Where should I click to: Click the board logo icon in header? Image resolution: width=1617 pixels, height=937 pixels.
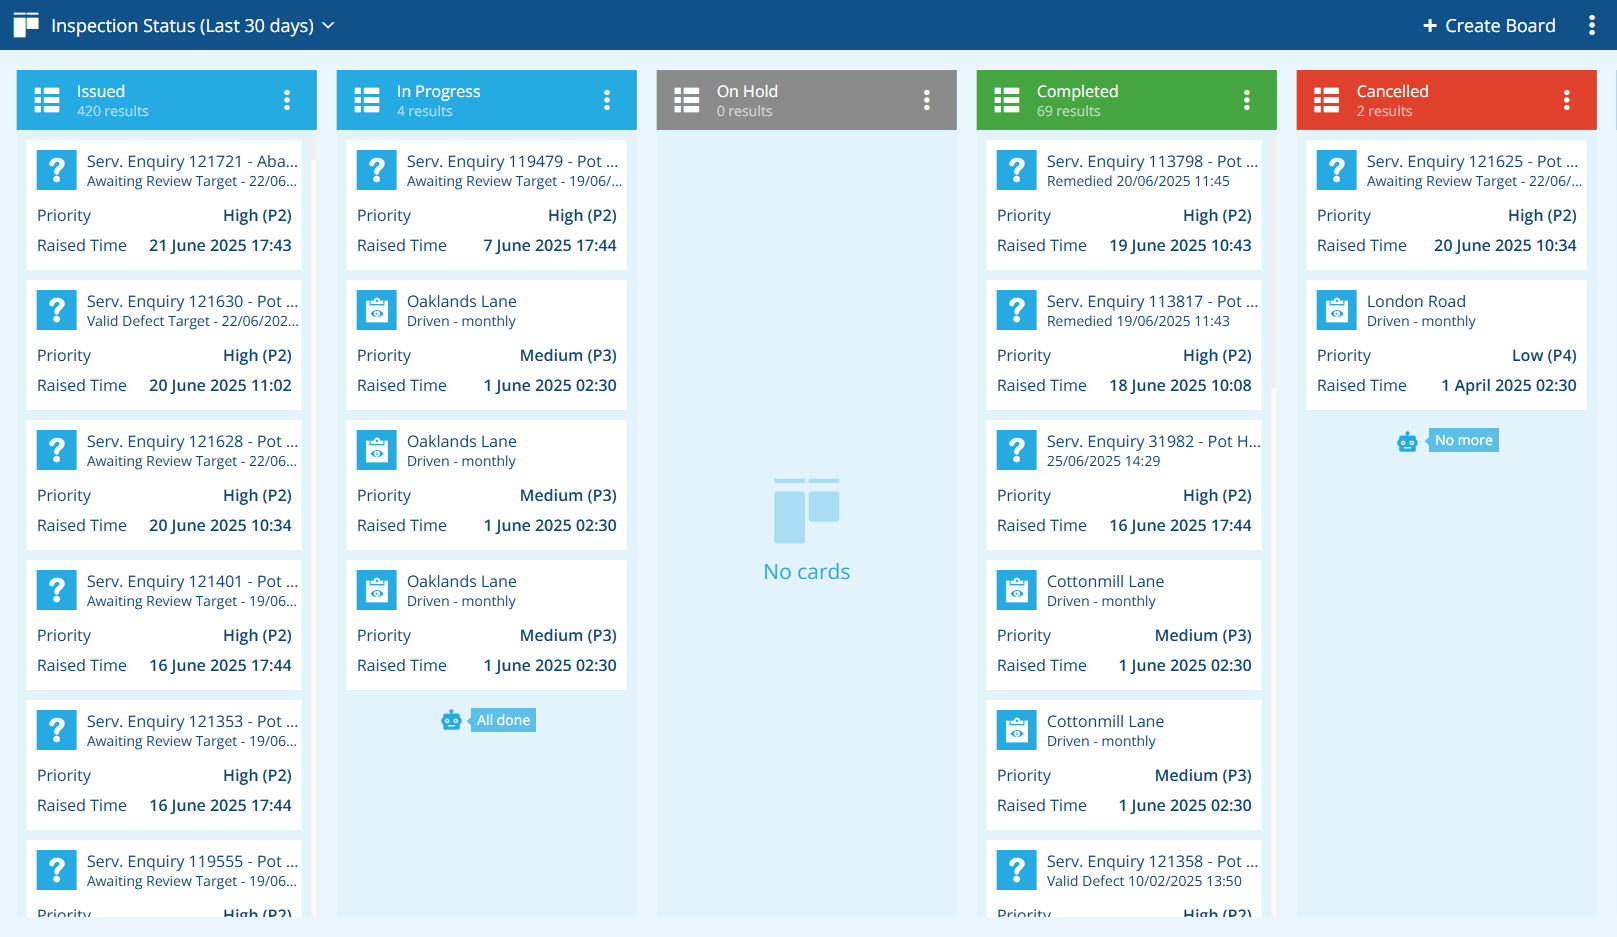tap(26, 25)
